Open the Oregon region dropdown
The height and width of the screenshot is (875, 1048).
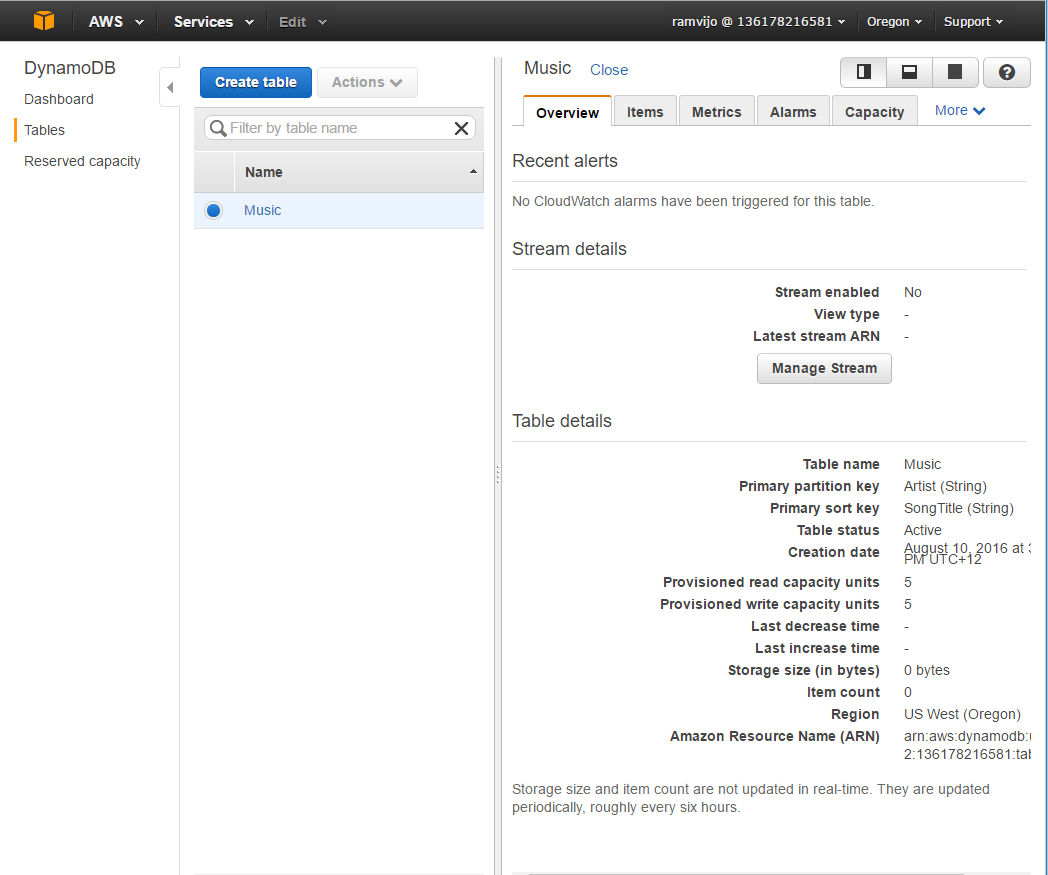click(x=894, y=21)
